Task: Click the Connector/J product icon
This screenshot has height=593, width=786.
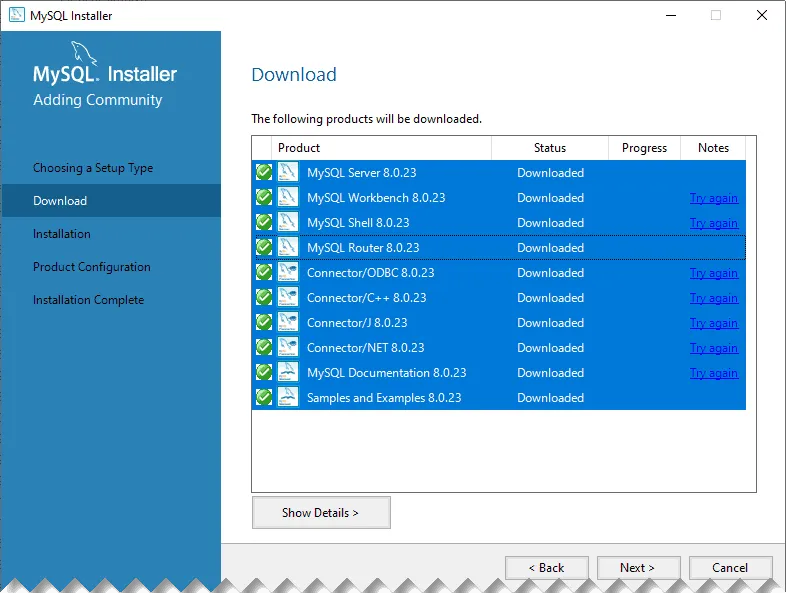Action: point(288,322)
